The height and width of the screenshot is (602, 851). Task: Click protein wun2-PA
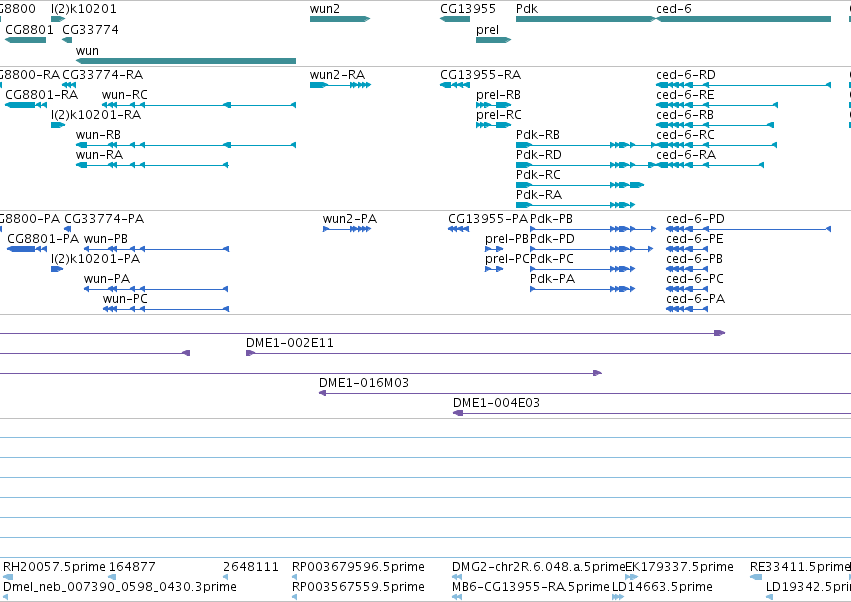pyautogui.click(x=350, y=219)
